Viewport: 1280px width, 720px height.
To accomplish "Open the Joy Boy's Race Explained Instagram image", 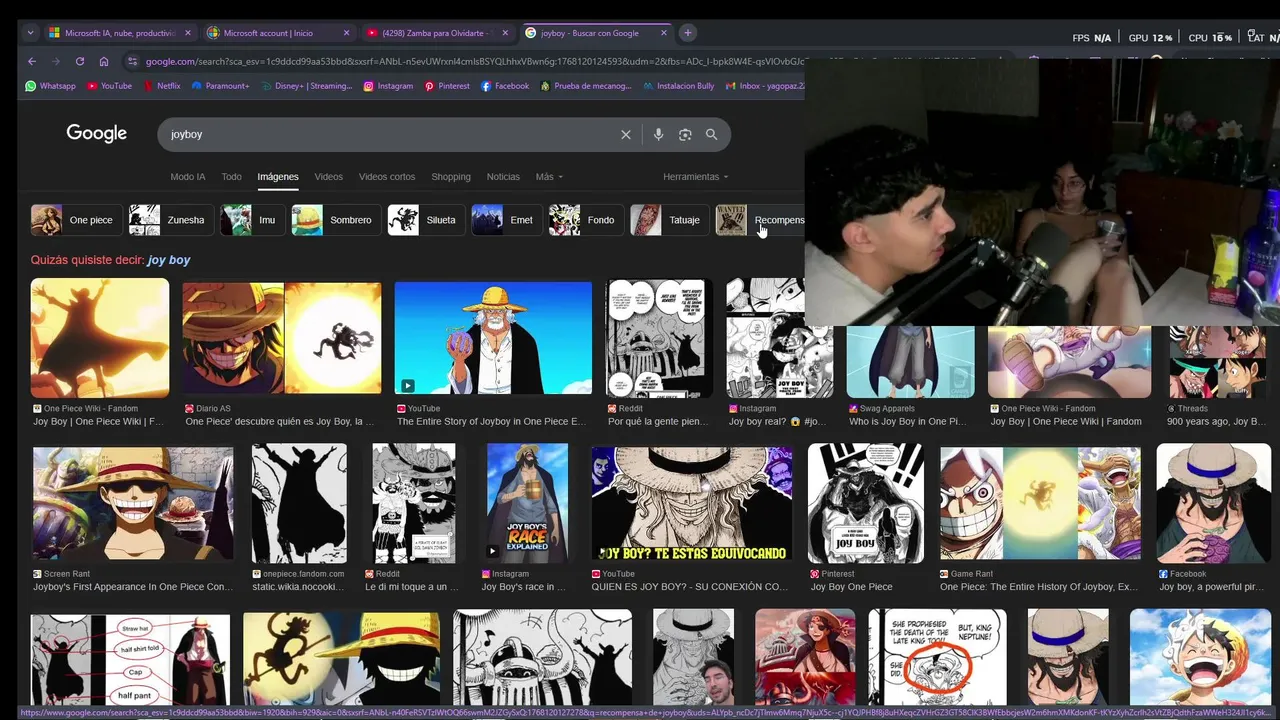I will tap(527, 504).
